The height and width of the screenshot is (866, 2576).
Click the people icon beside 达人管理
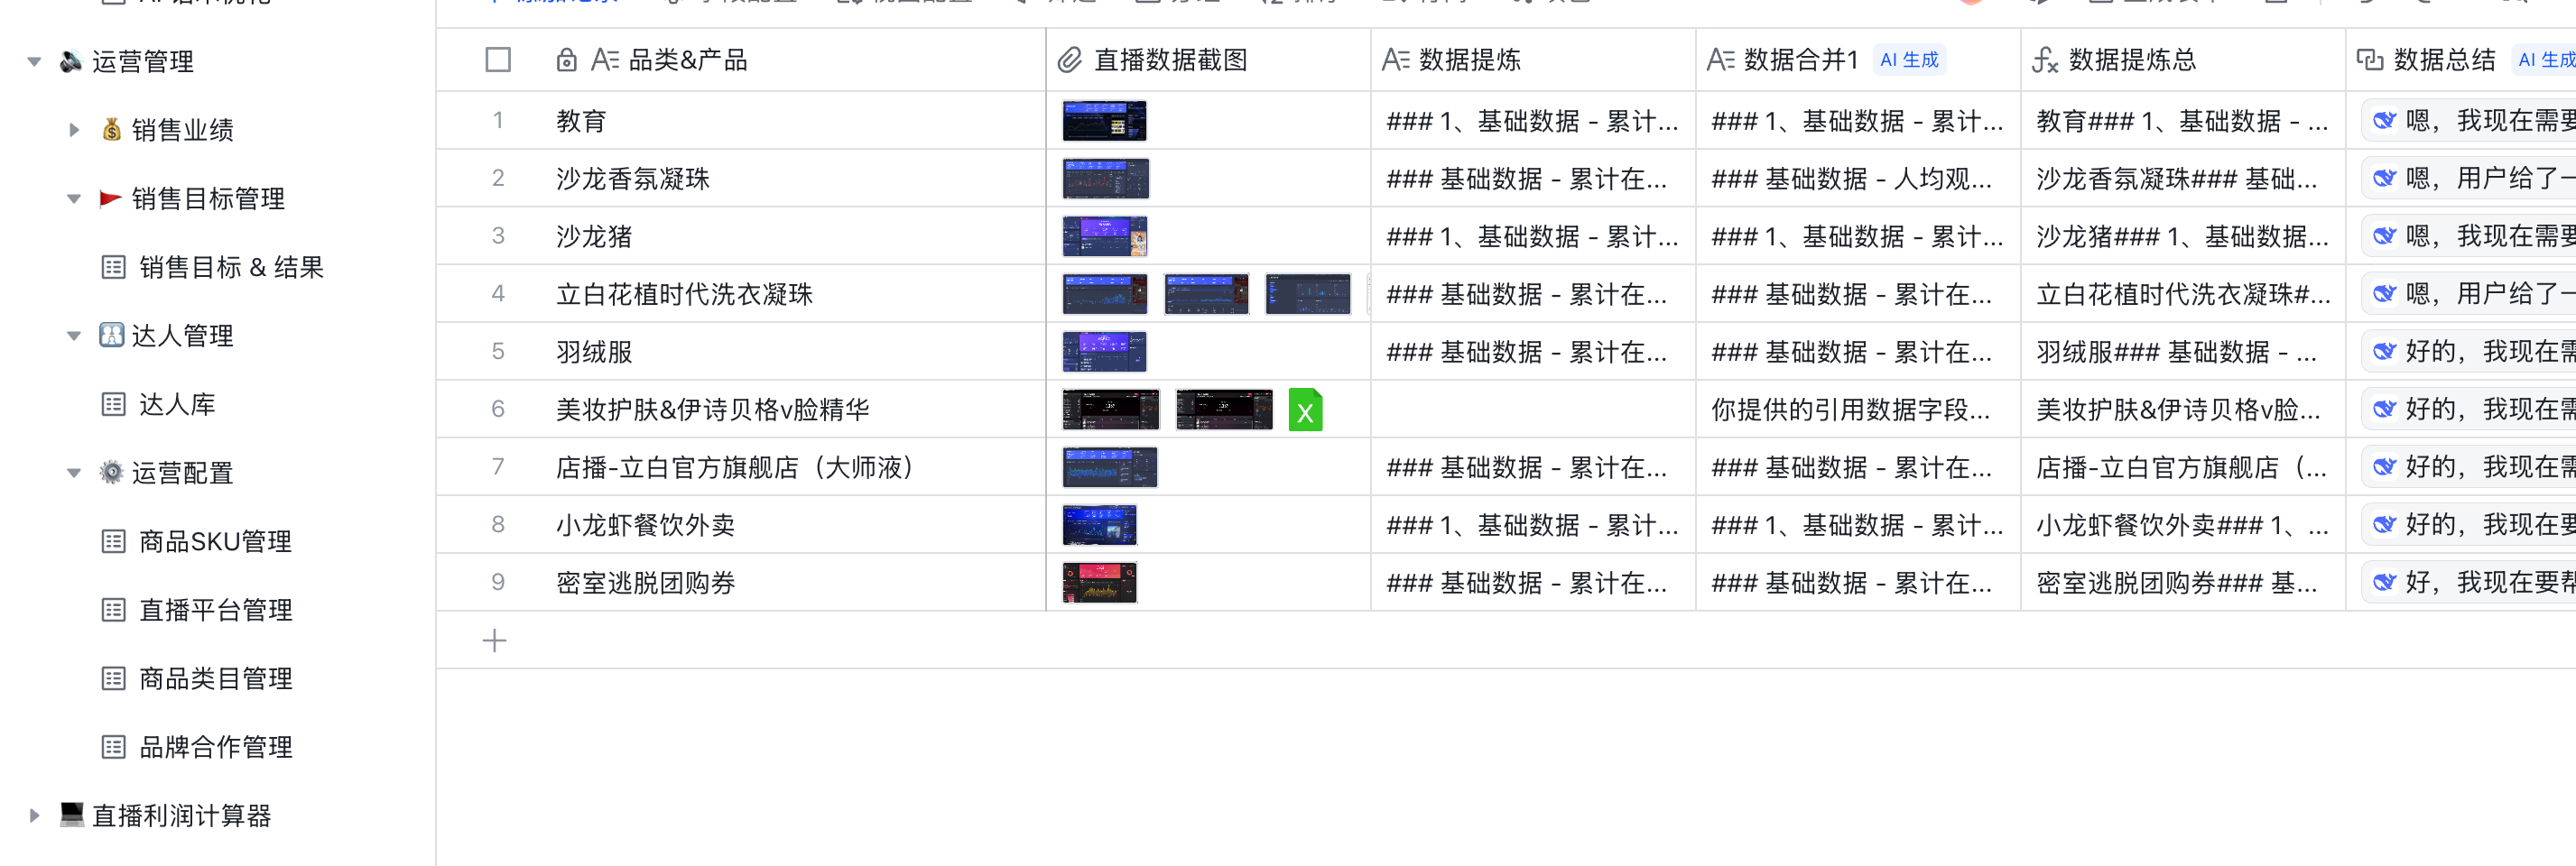click(113, 335)
